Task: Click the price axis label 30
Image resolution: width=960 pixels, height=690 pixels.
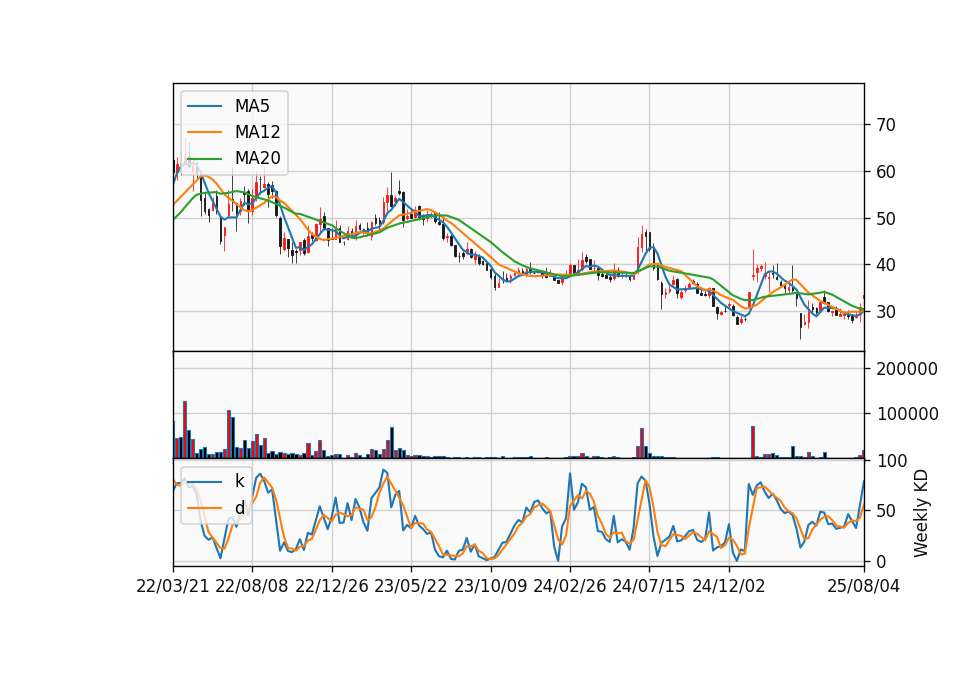Action: 886,312
